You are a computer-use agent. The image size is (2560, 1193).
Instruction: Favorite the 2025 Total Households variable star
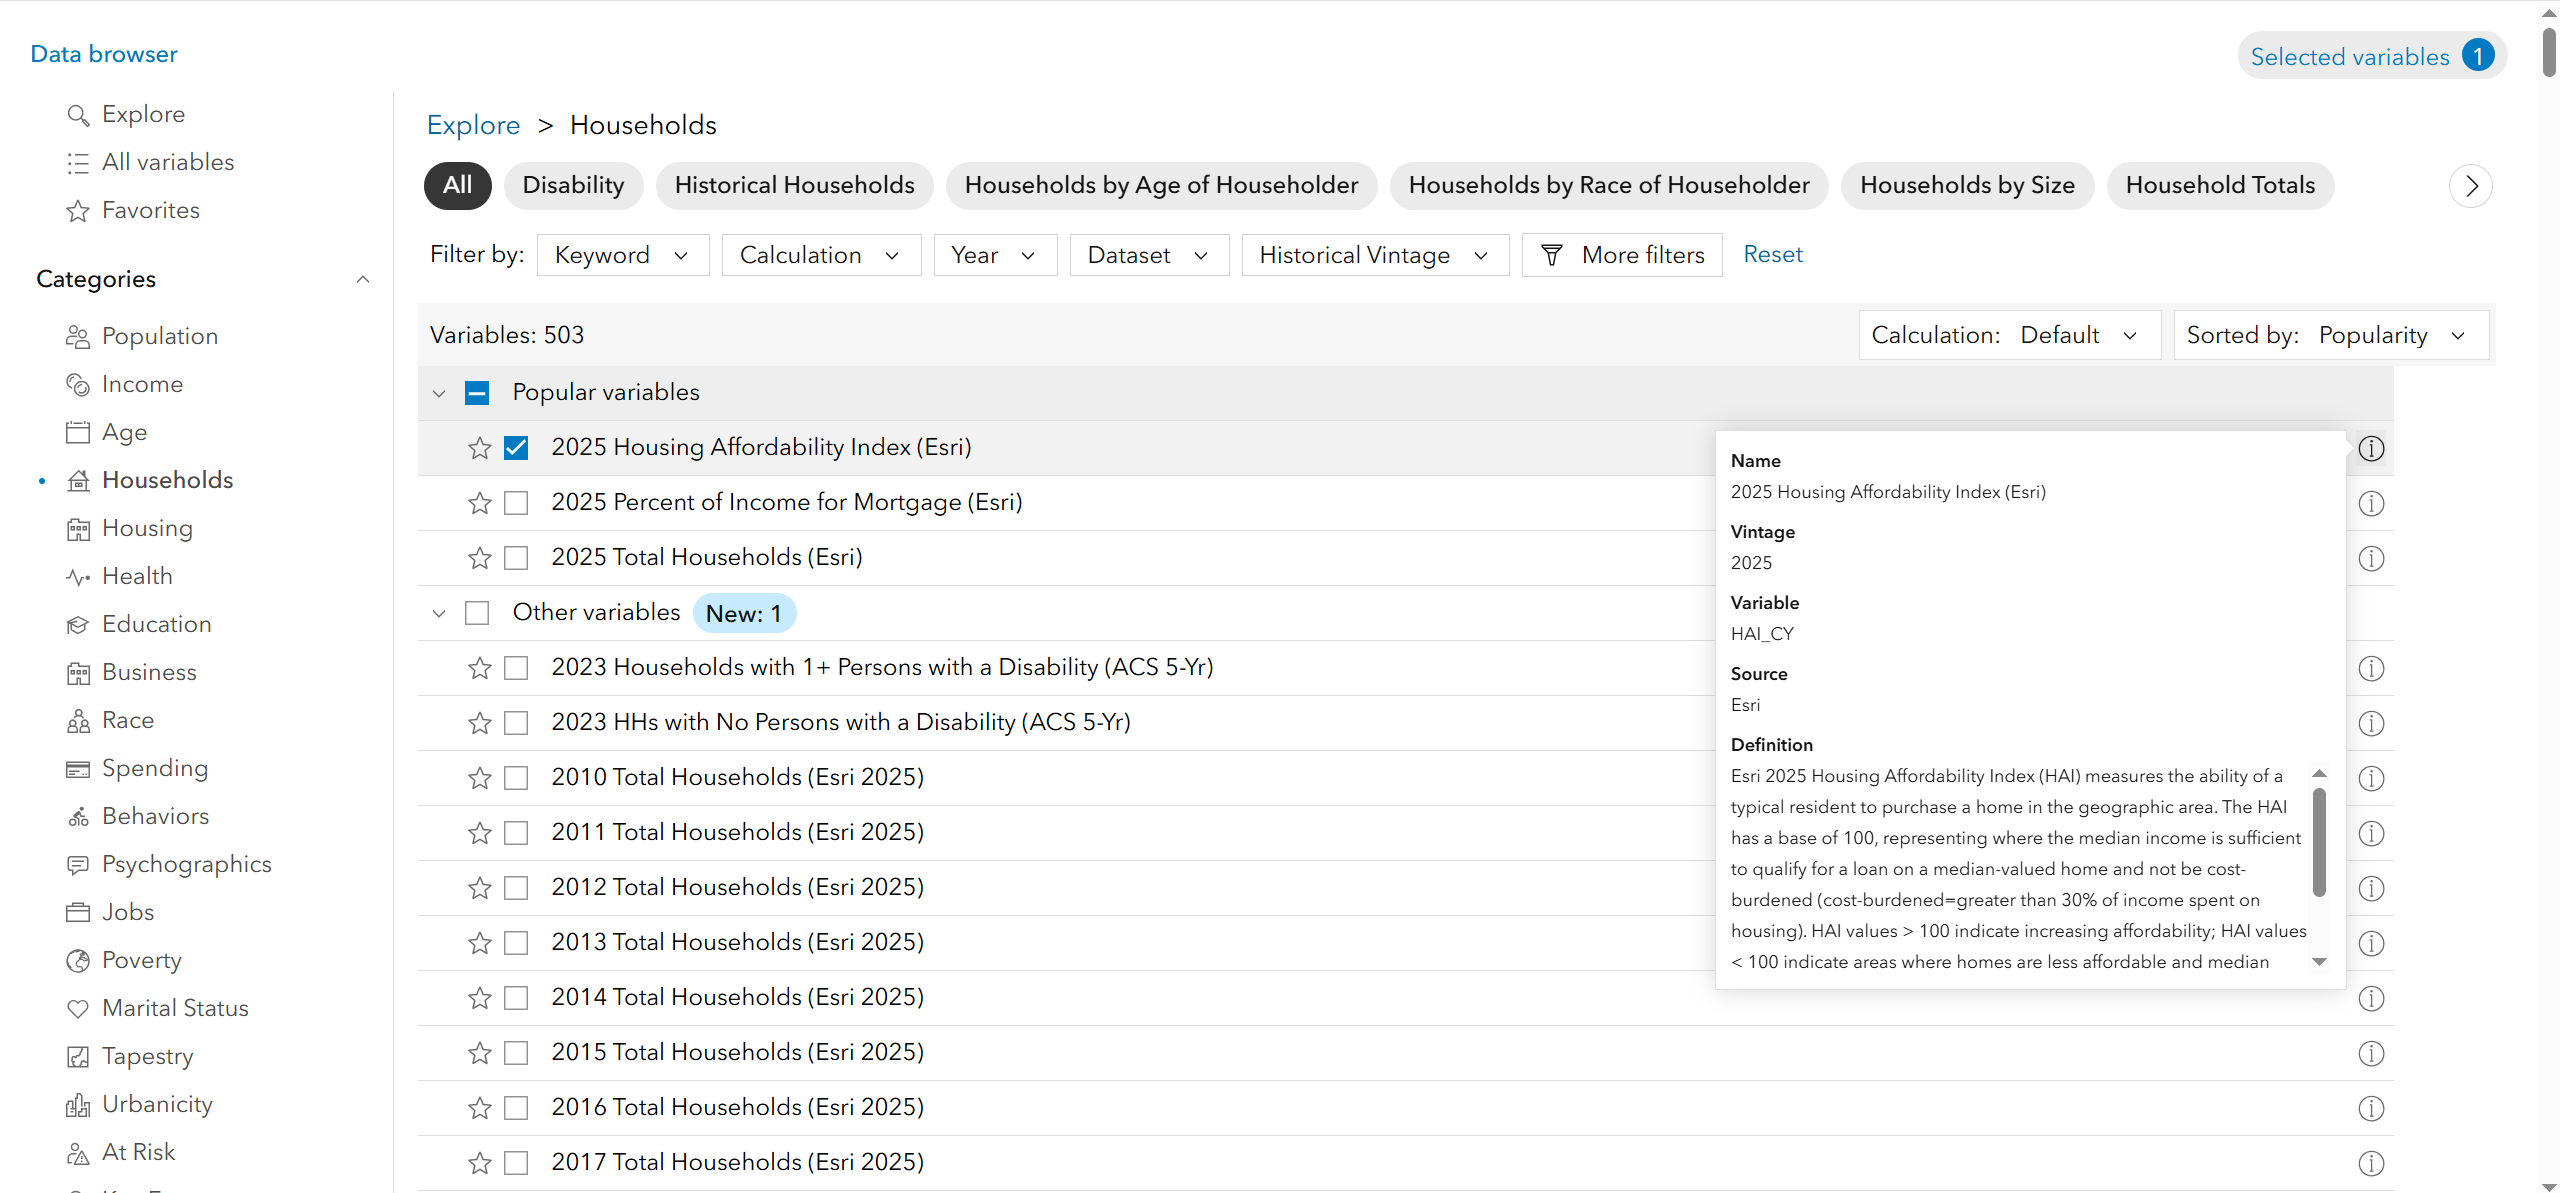tap(480, 558)
